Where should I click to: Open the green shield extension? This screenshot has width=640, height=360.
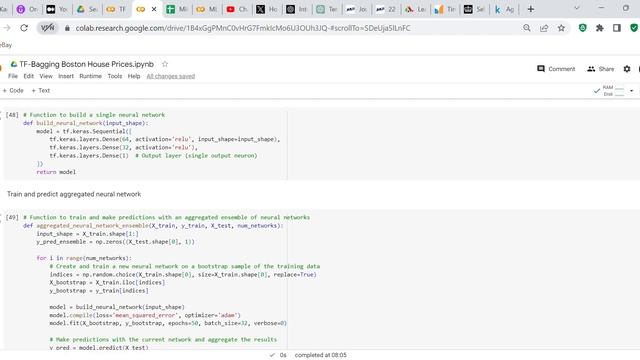(x=582, y=28)
